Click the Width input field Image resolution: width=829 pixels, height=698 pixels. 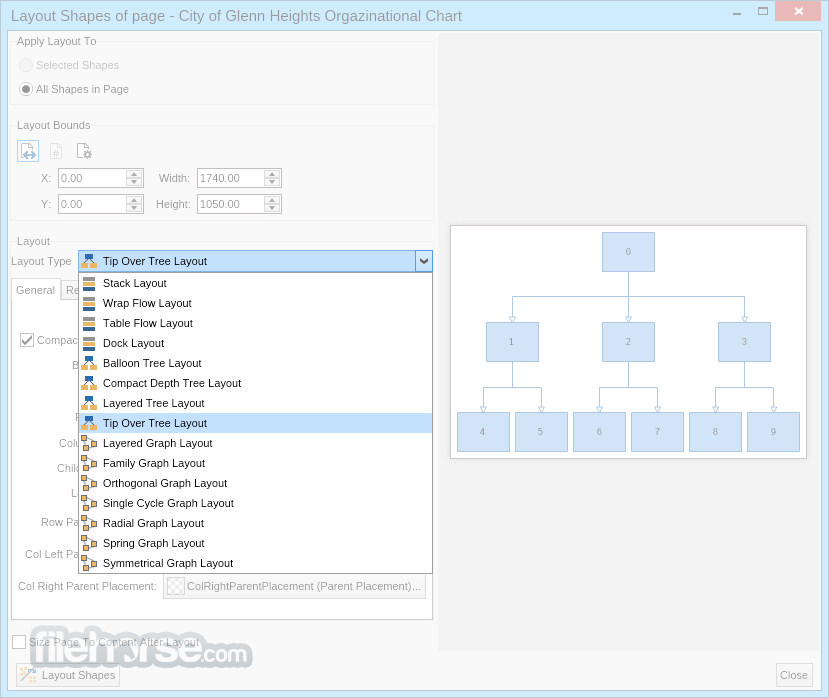pyautogui.click(x=231, y=178)
